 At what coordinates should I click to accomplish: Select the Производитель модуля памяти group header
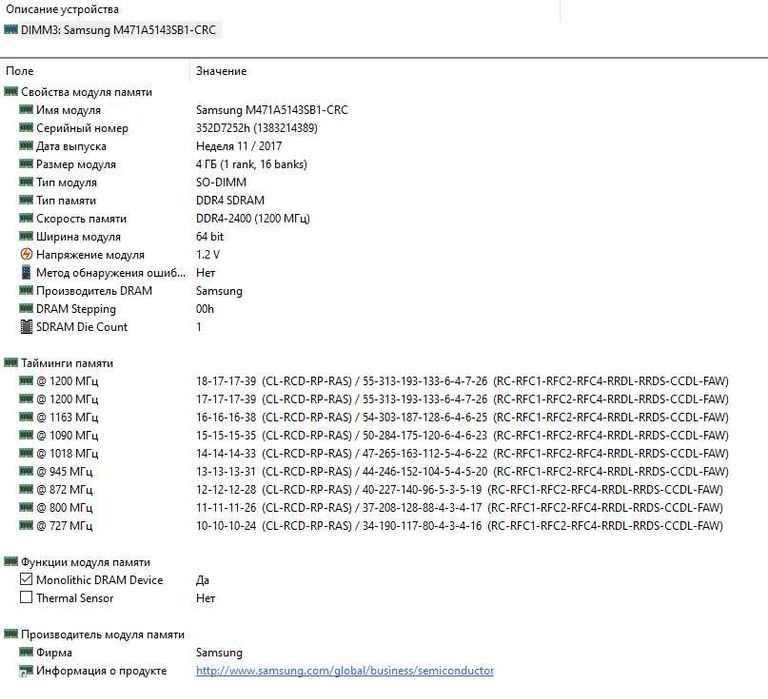(x=102, y=635)
